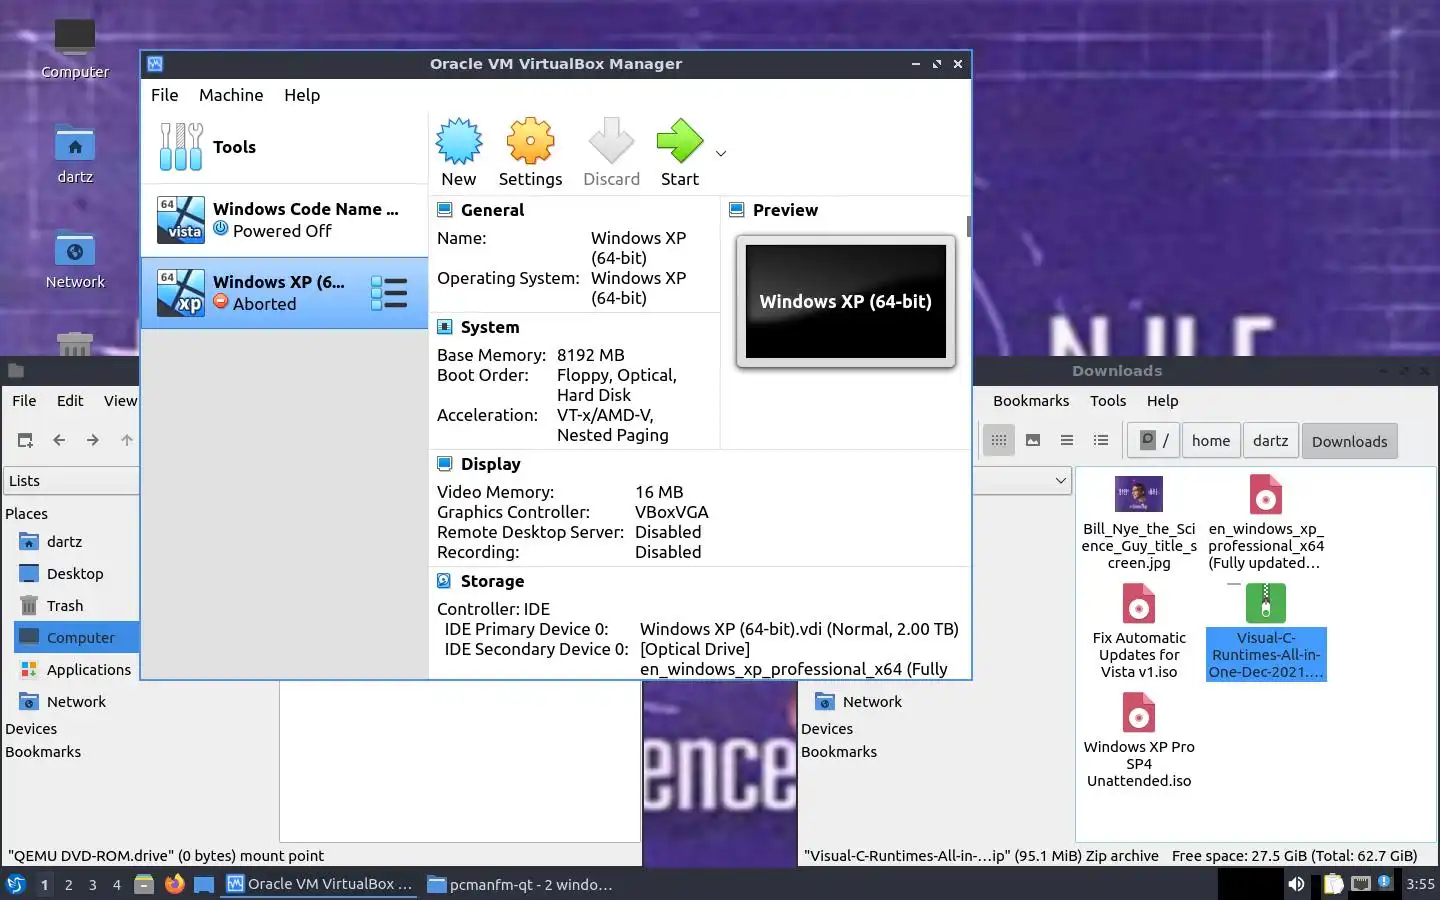Screen dimensions: 1440x900
Task: Switch to workspace 2 in taskbar
Action: coord(68,885)
